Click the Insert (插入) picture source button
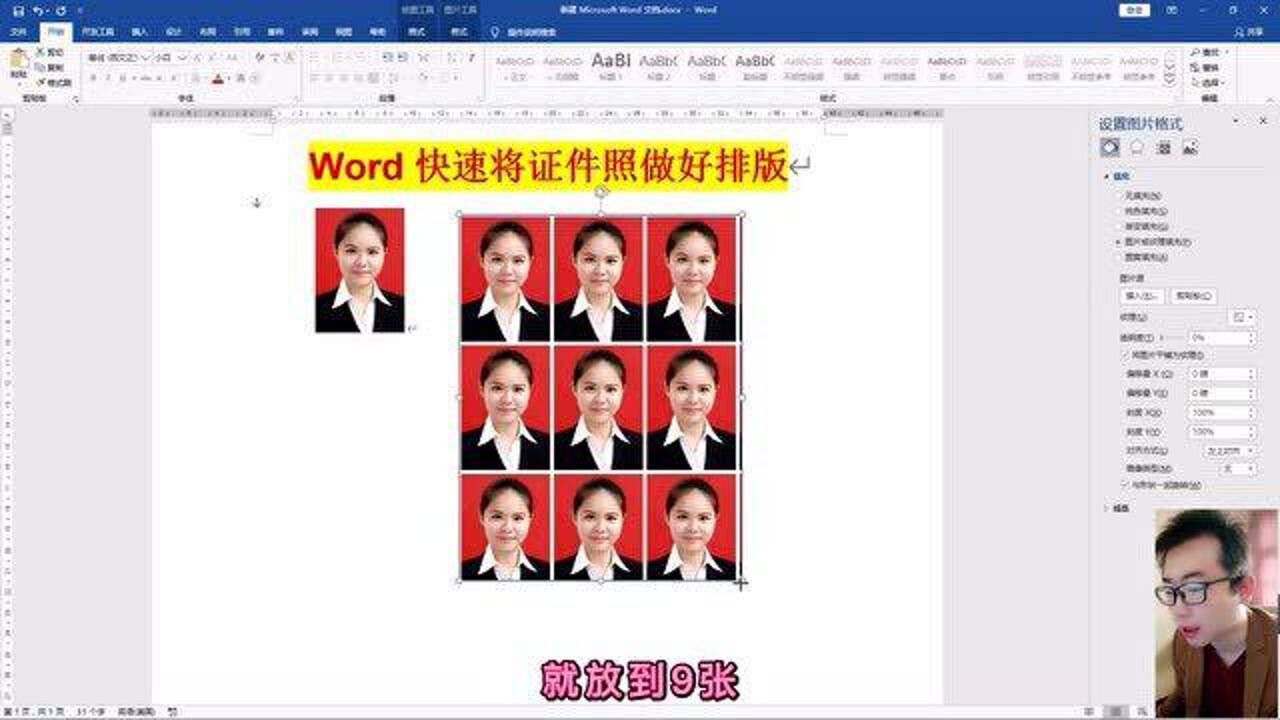 [x=1143, y=296]
